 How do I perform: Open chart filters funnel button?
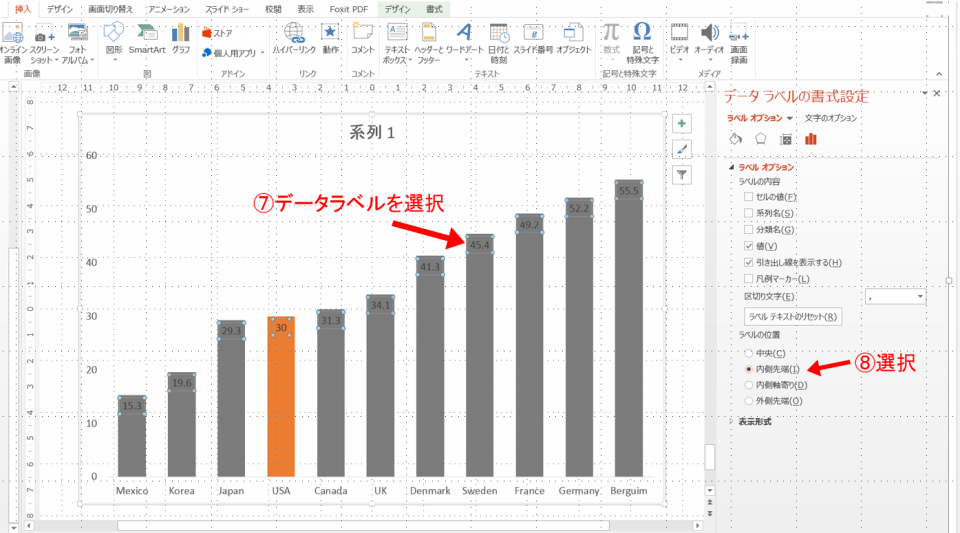681,175
